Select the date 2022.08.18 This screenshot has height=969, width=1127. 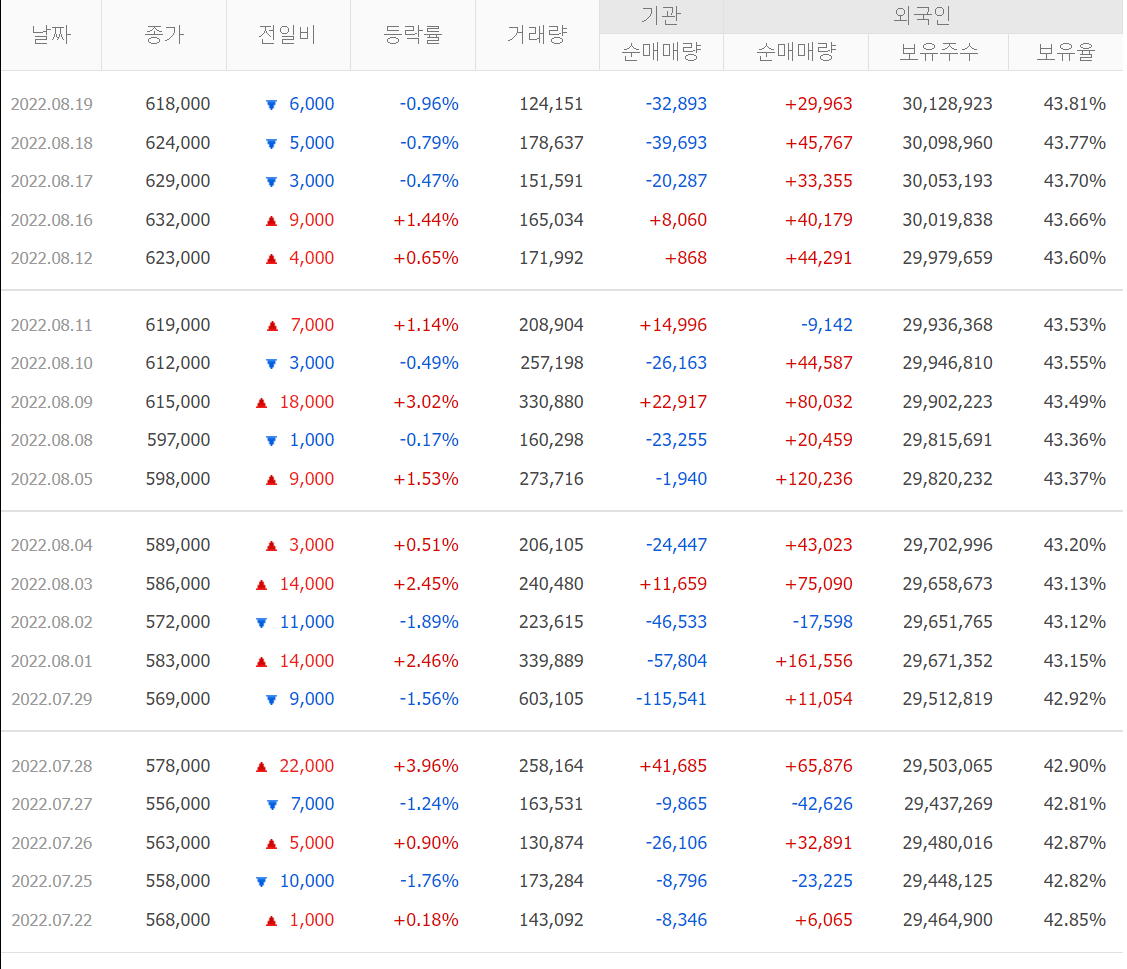[x=52, y=143]
